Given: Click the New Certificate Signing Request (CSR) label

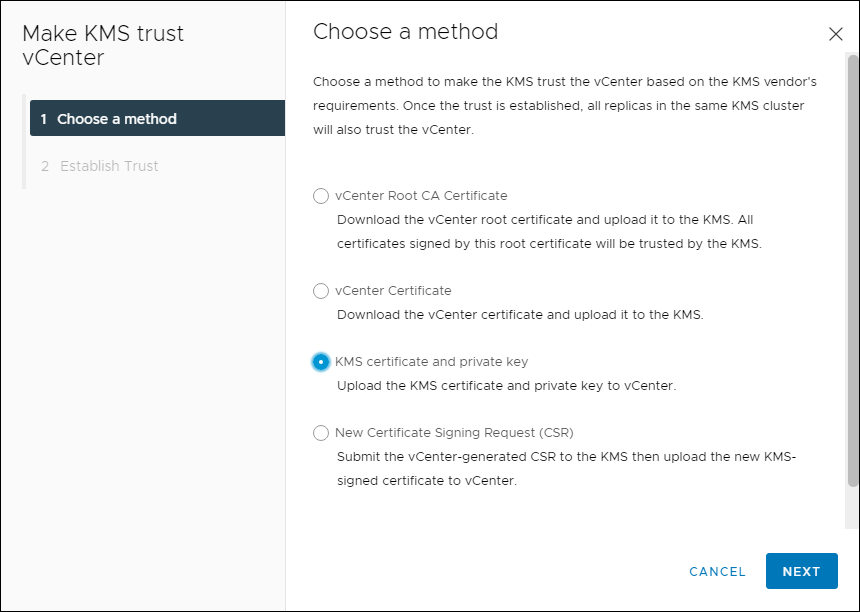Looking at the screenshot, I should pos(454,433).
